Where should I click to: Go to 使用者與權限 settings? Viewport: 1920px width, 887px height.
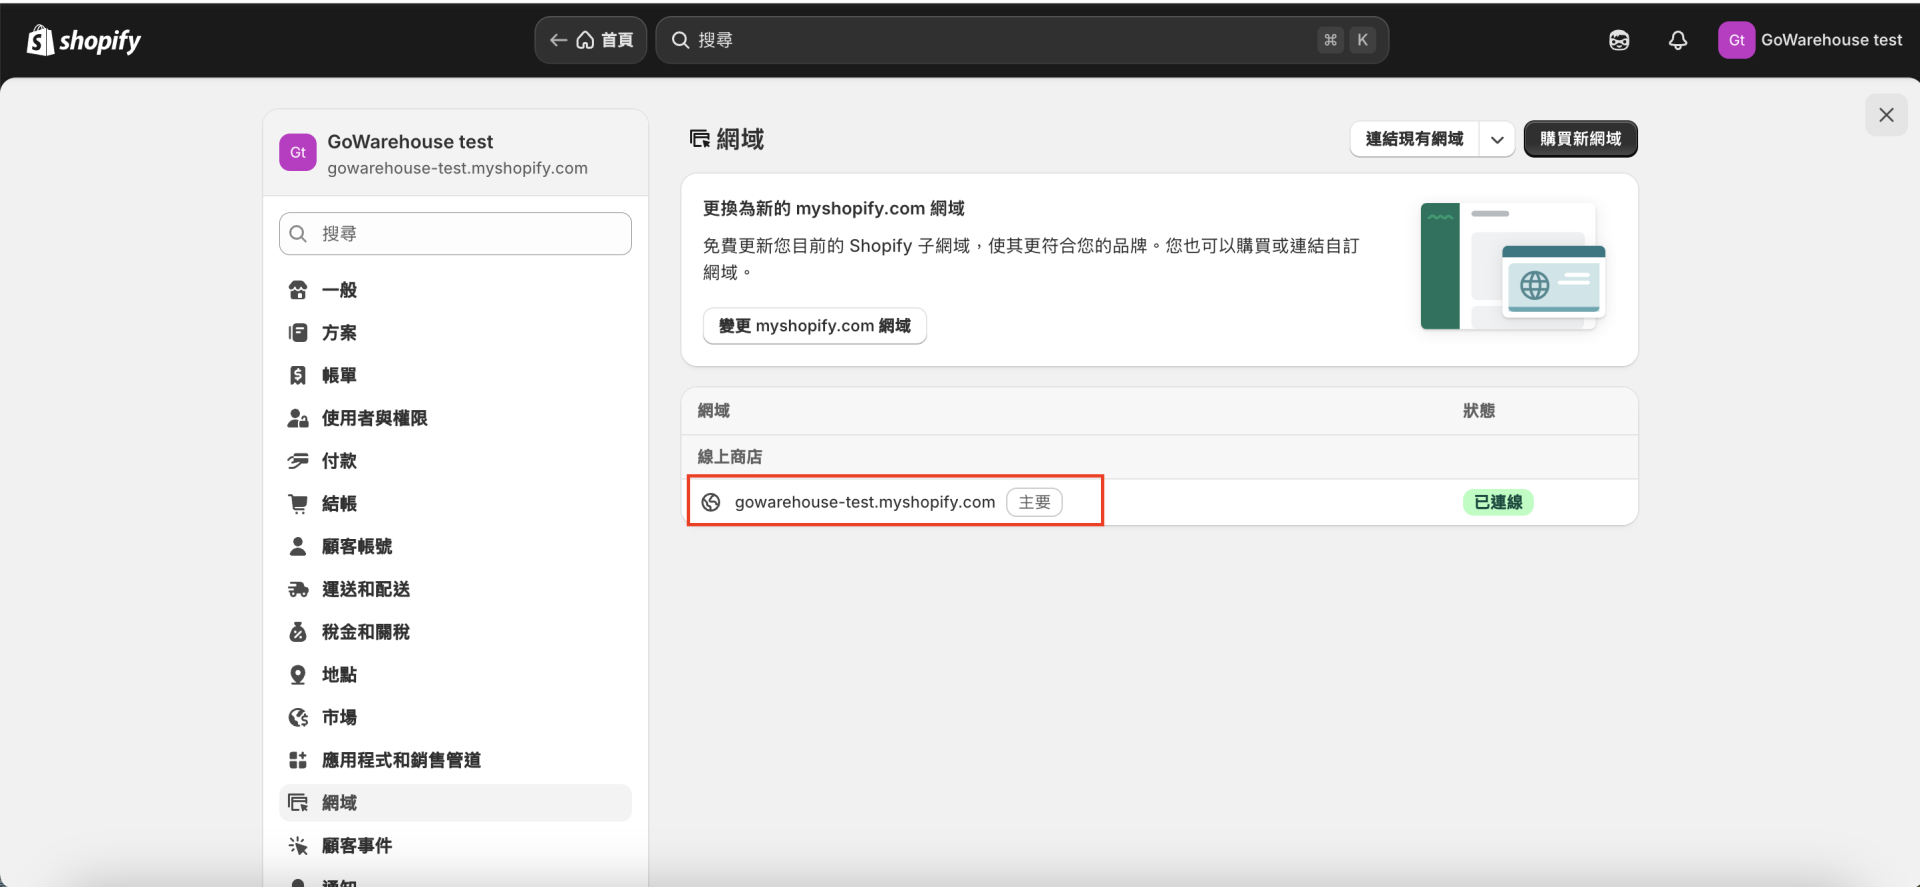pos(374,418)
